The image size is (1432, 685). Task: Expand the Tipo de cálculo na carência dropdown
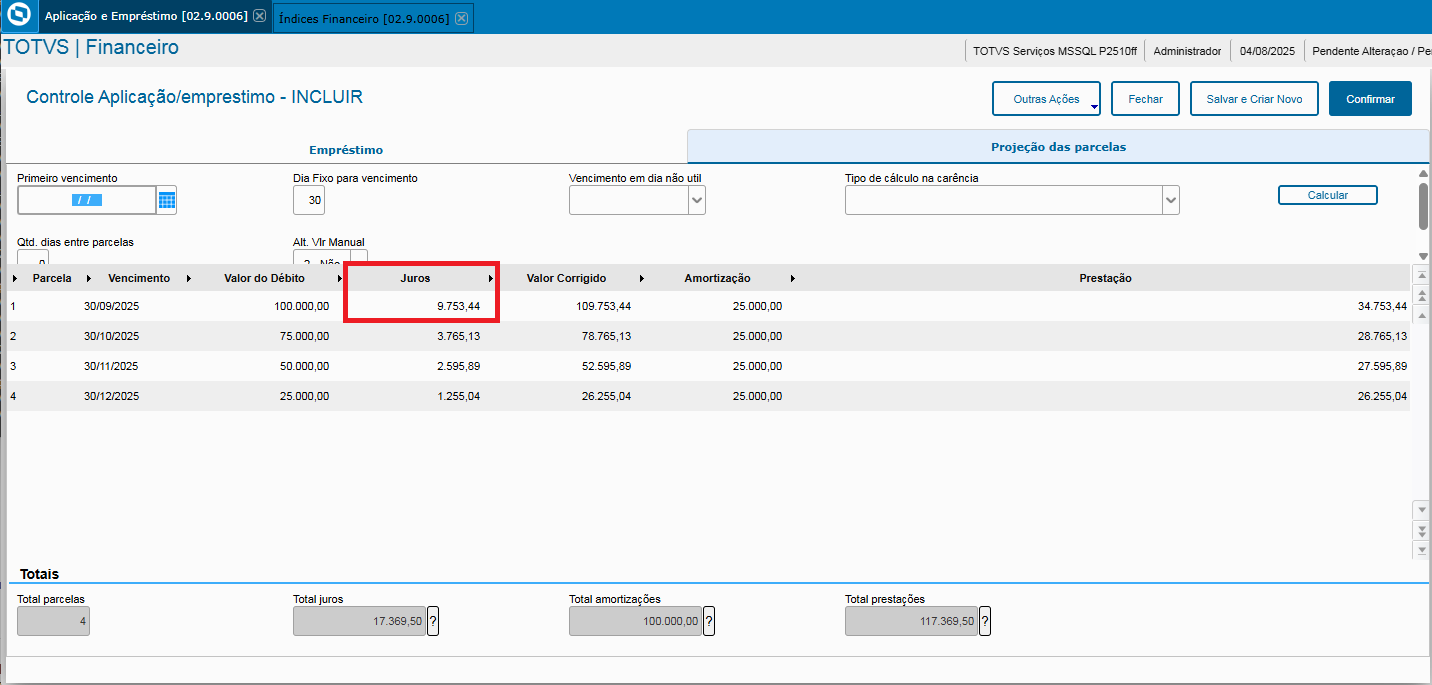click(1171, 200)
